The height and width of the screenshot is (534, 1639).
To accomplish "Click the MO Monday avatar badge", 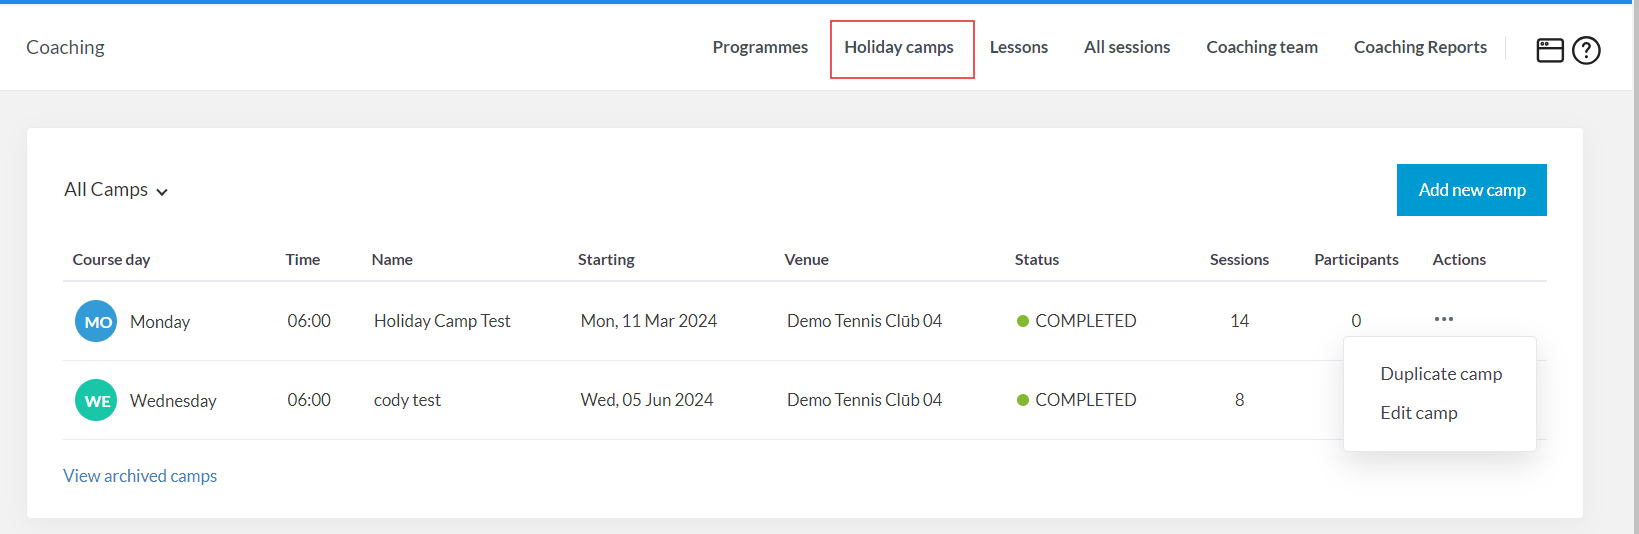I will pos(96,321).
